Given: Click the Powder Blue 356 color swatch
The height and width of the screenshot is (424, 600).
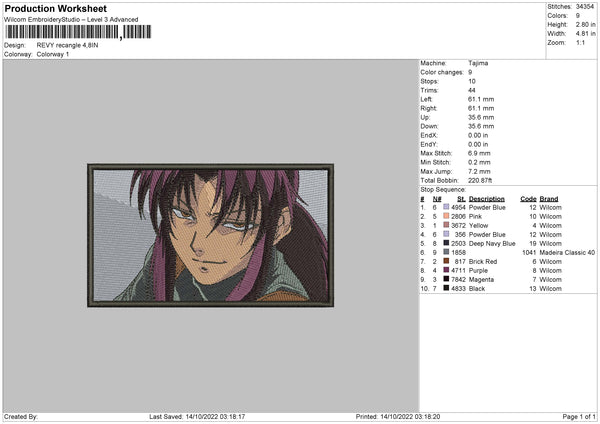Looking at the screenshot, I should tap(446, 234).
